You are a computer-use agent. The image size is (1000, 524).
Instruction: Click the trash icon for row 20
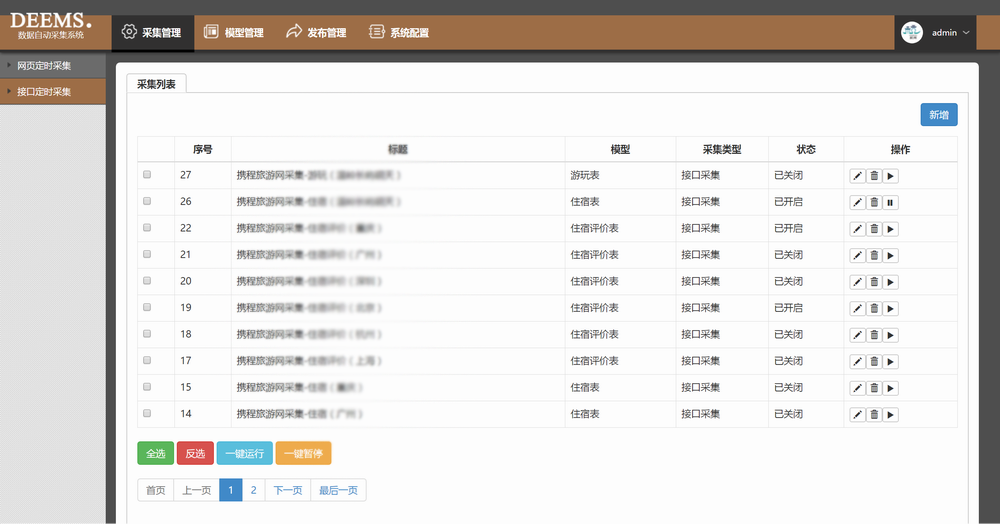[874, 282]
